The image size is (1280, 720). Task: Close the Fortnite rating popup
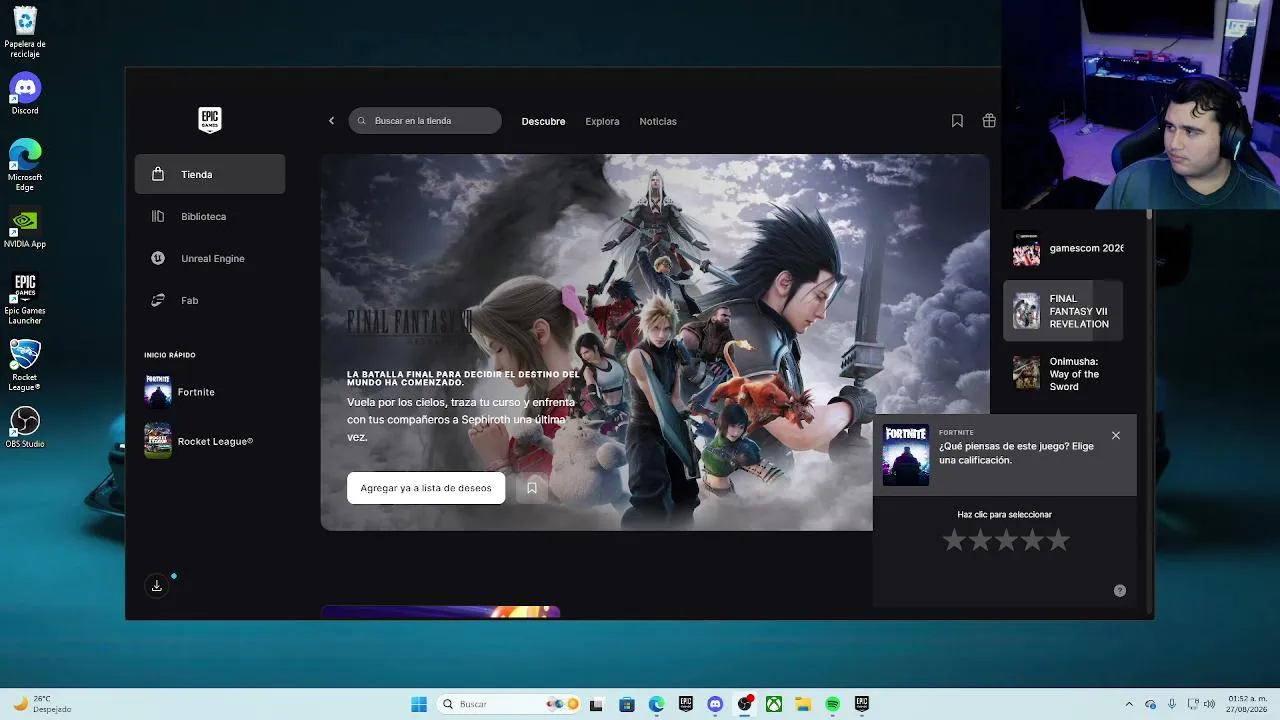(x=1116, y=435)
